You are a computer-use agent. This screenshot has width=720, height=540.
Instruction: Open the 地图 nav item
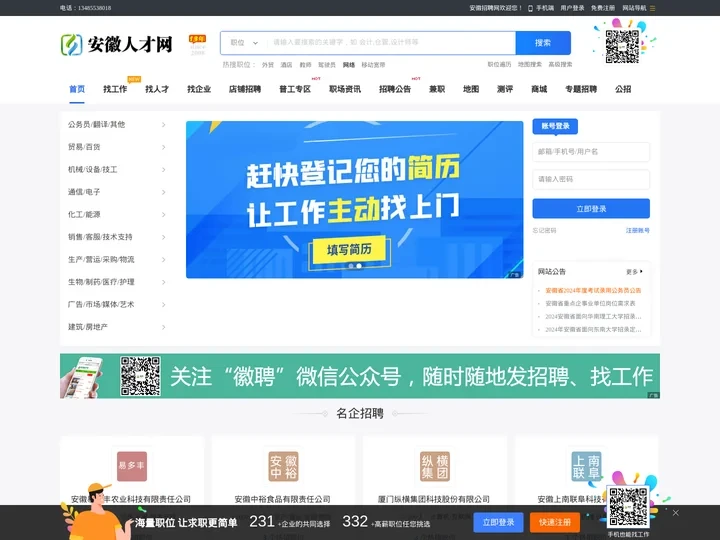pos(471,89)
